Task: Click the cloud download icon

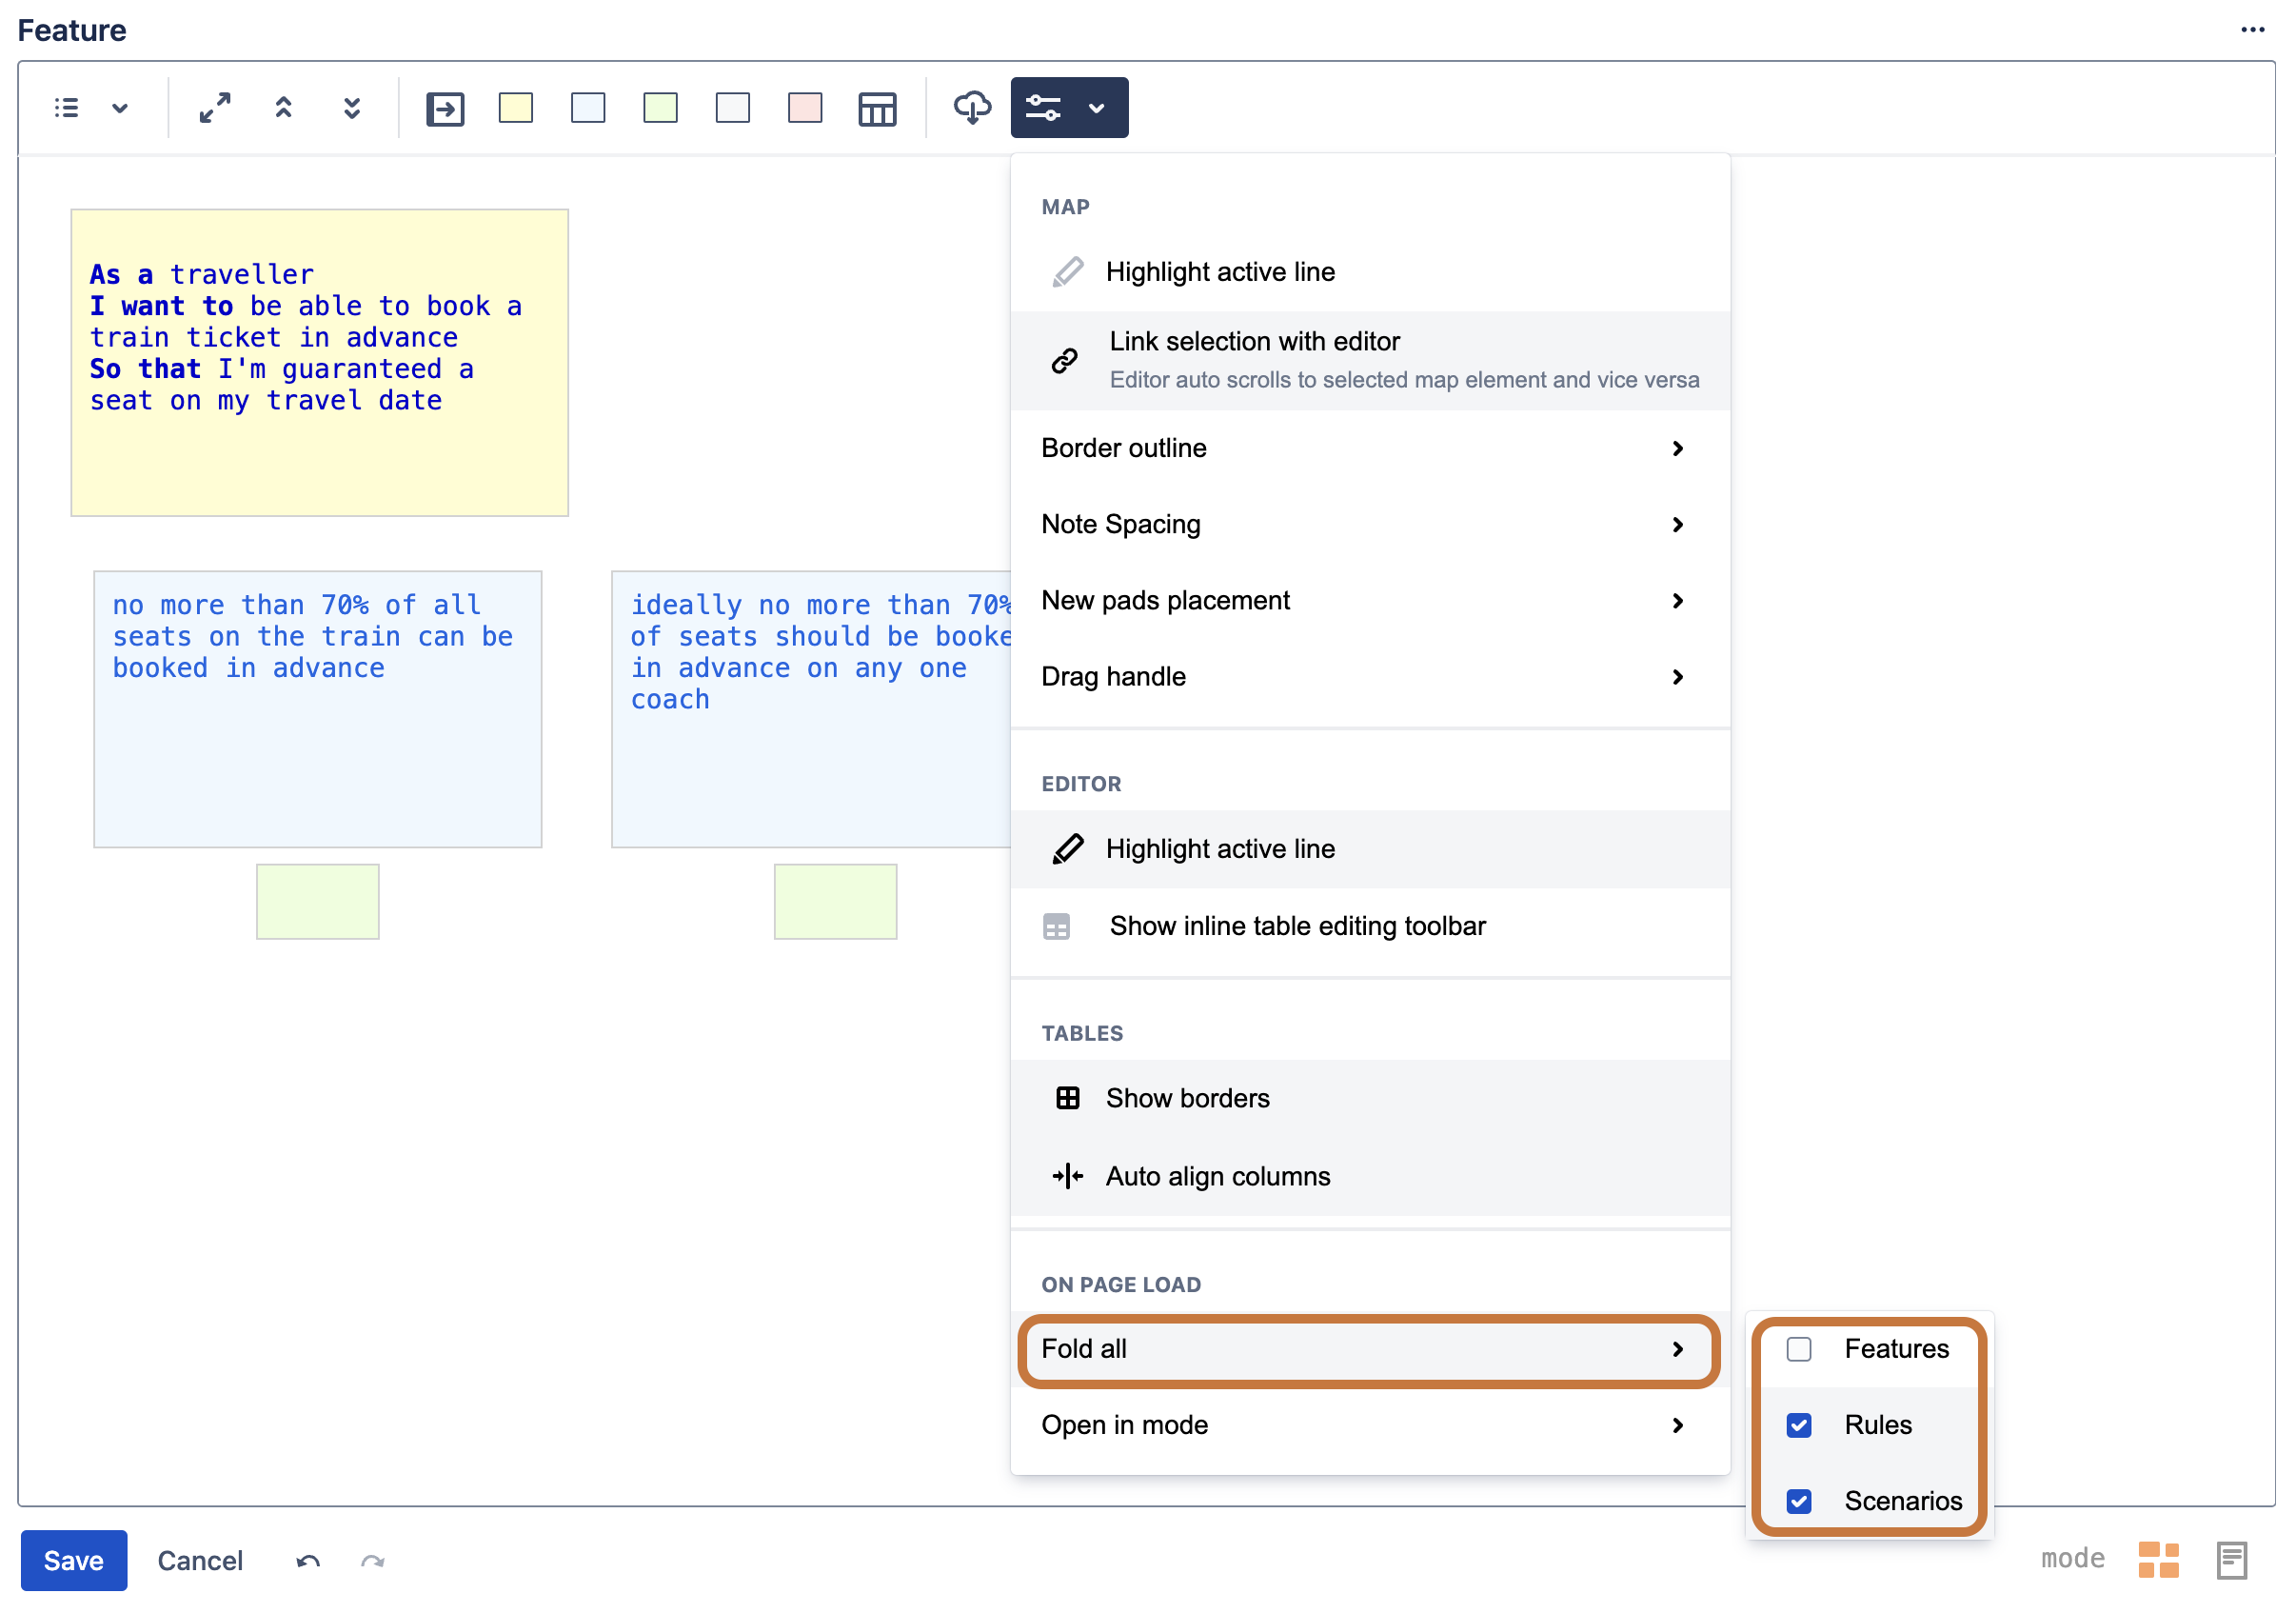Action: [972, 107]
